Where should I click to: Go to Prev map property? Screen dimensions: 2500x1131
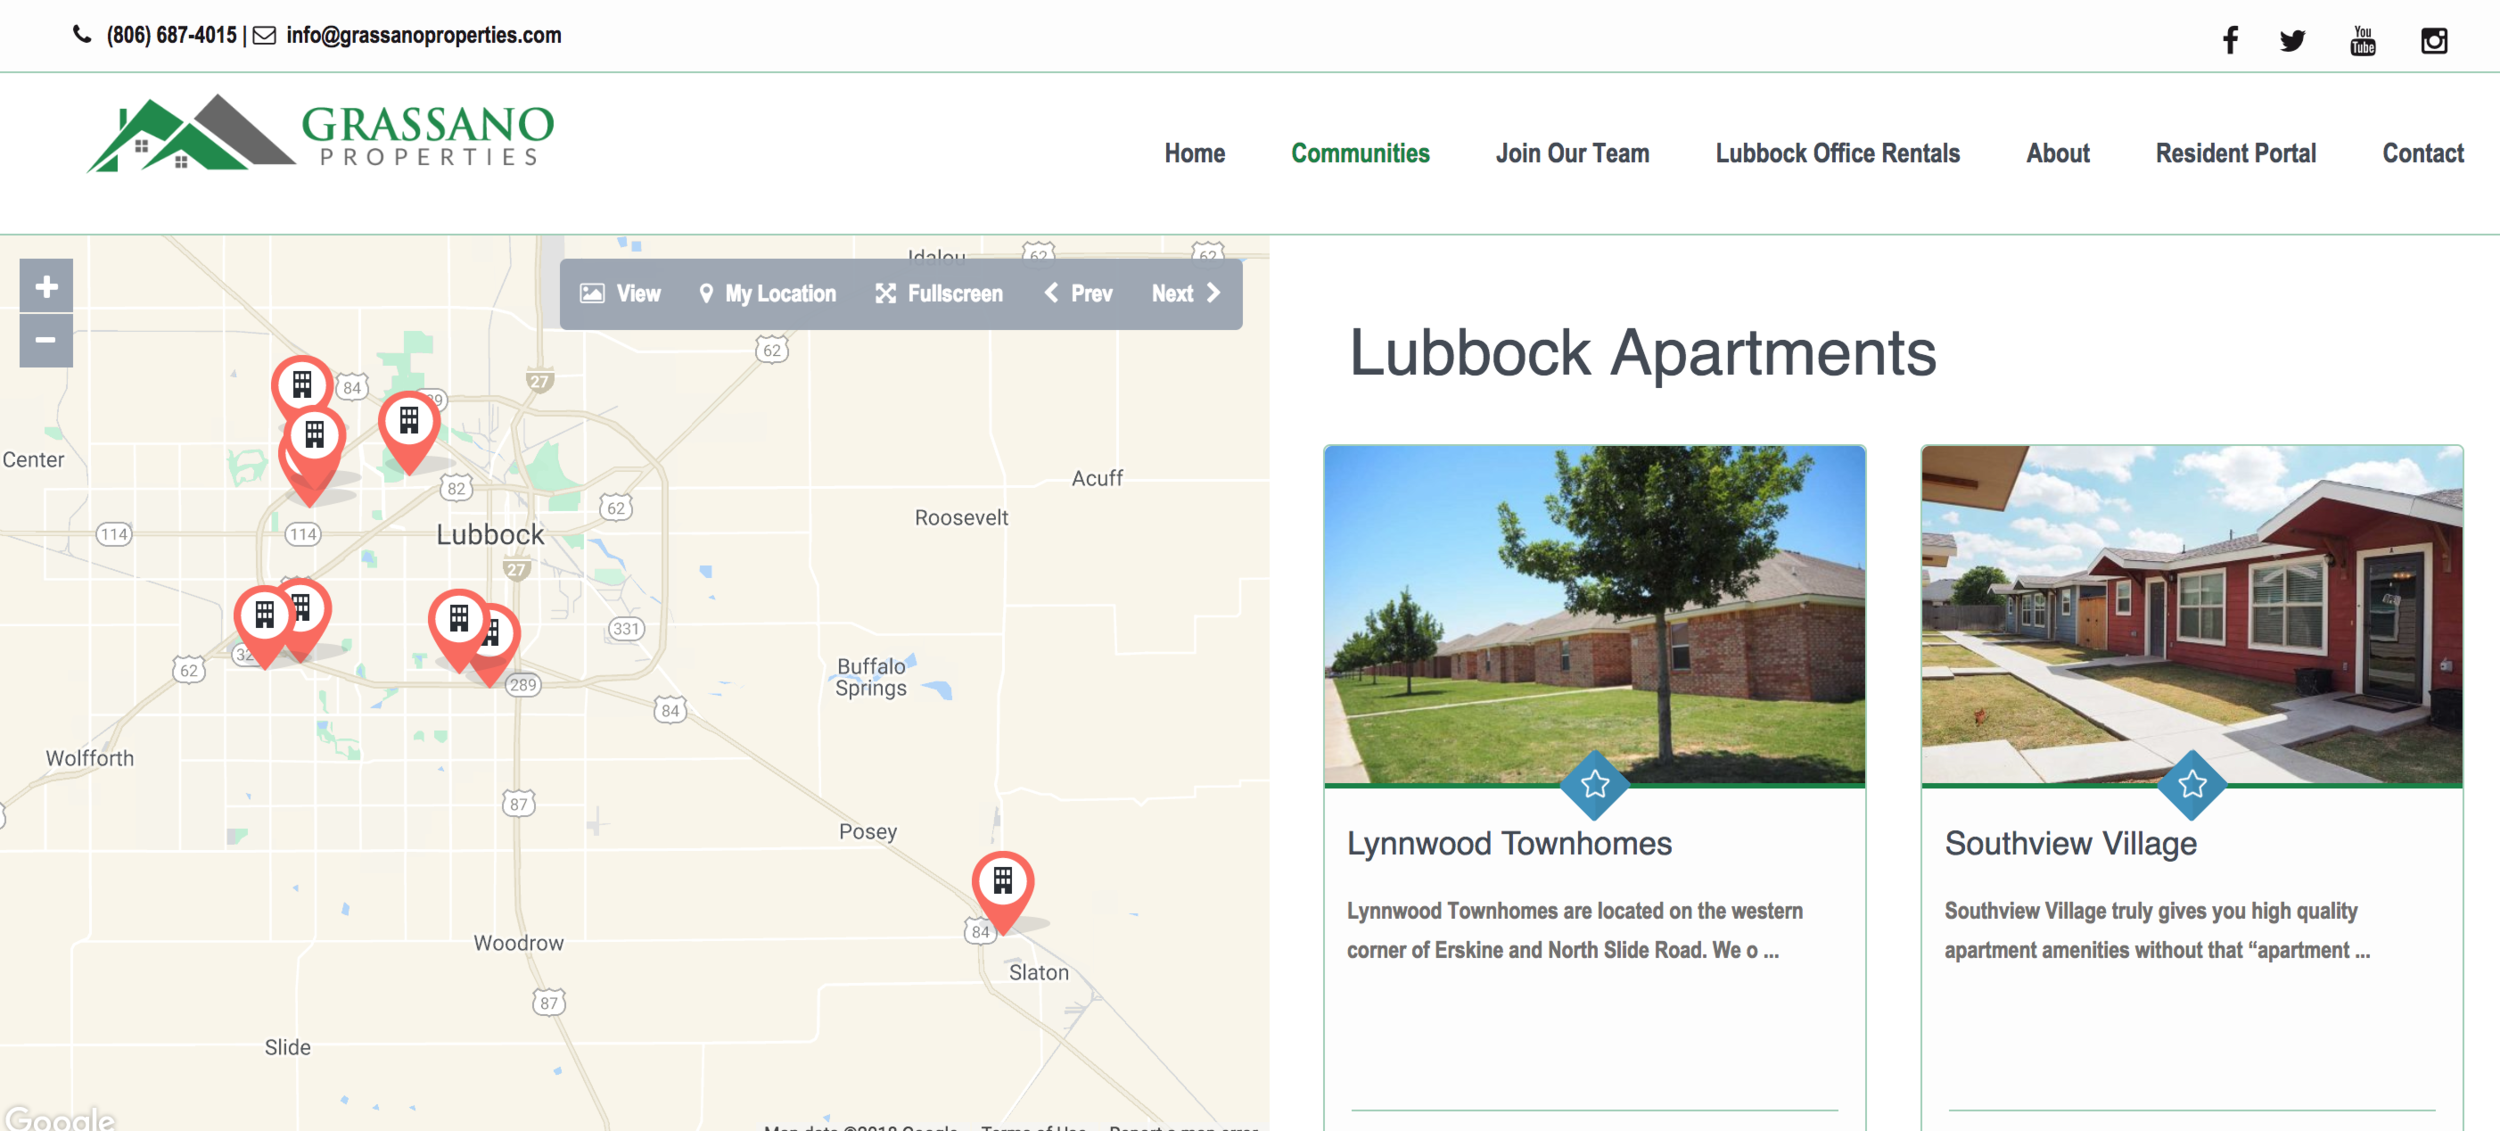point(1078,294)
